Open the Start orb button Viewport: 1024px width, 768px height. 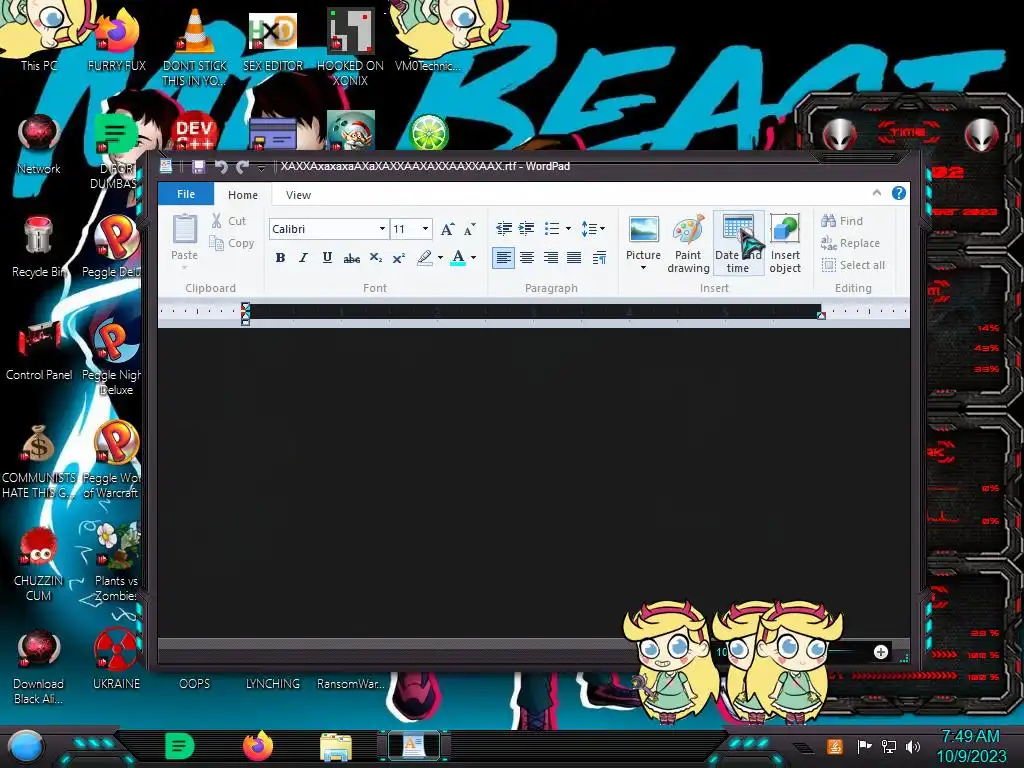point(25,747)
